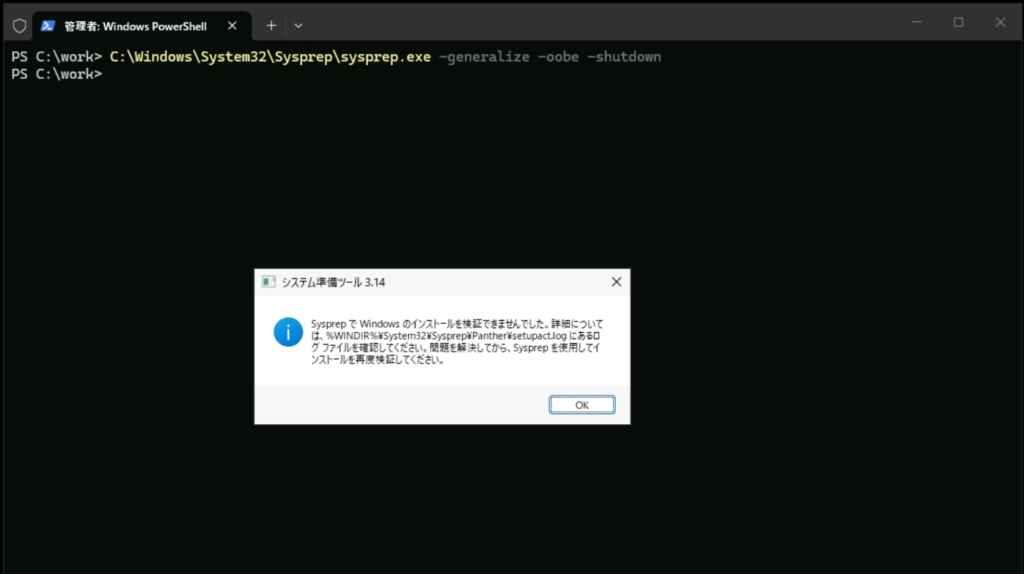
Task: Click the sysprep.exe path in the command line
Action: [270, 57]
